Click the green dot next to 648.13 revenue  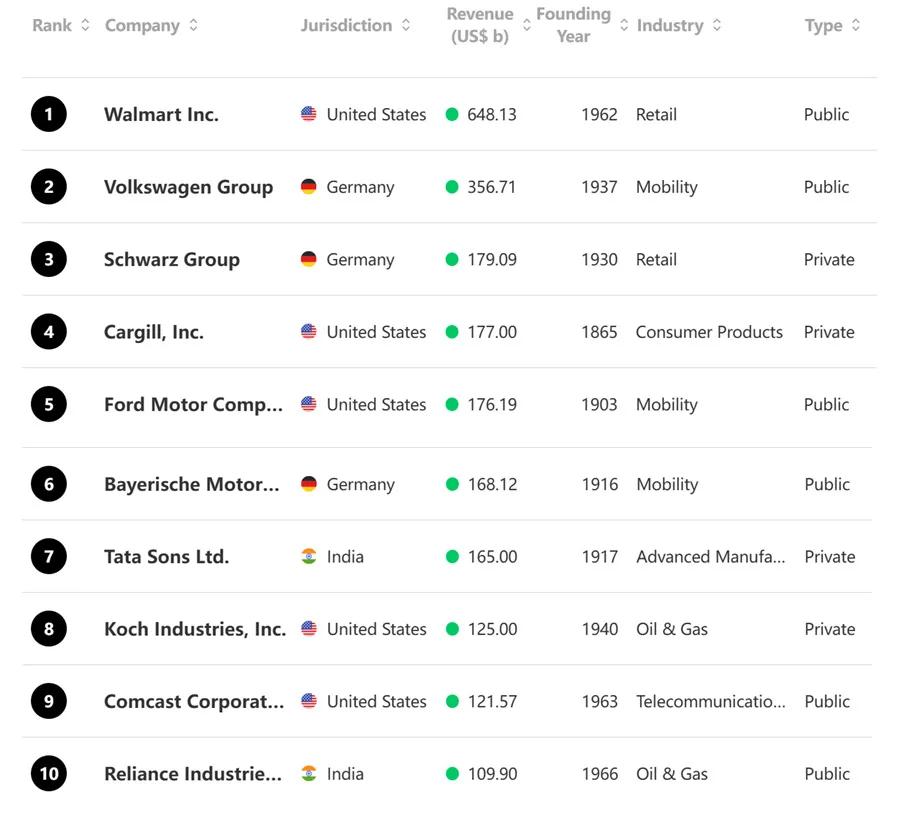[x=452, y=115]
